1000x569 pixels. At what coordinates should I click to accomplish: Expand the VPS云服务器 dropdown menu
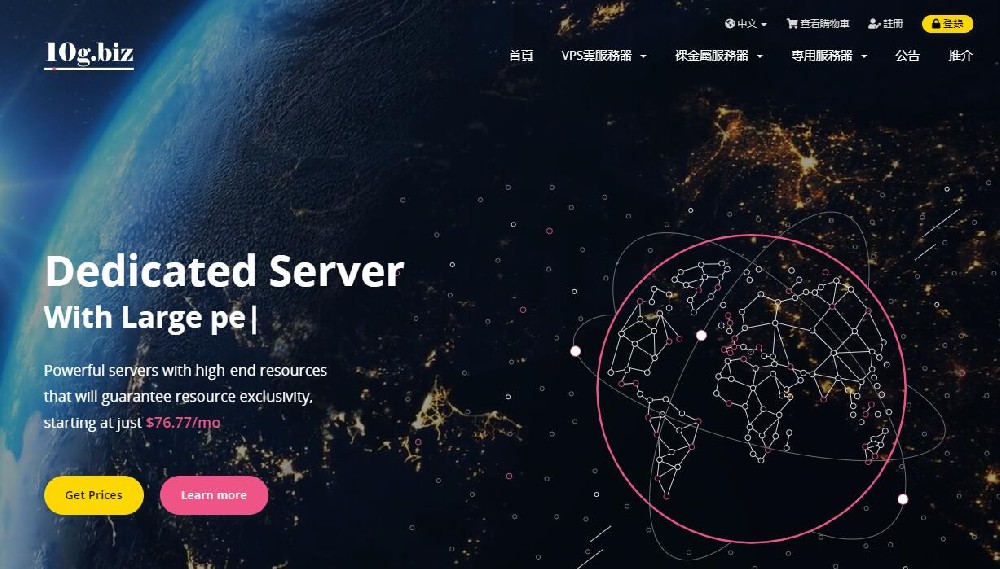[x=604, y=55]
